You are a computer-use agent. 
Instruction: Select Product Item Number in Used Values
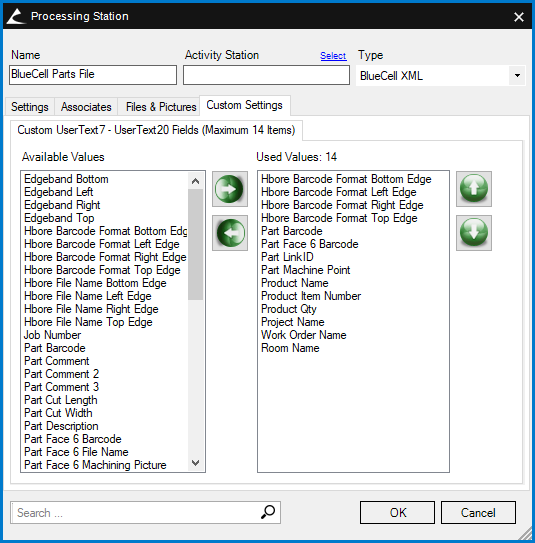pyautogui.click(x=311, y=296)
